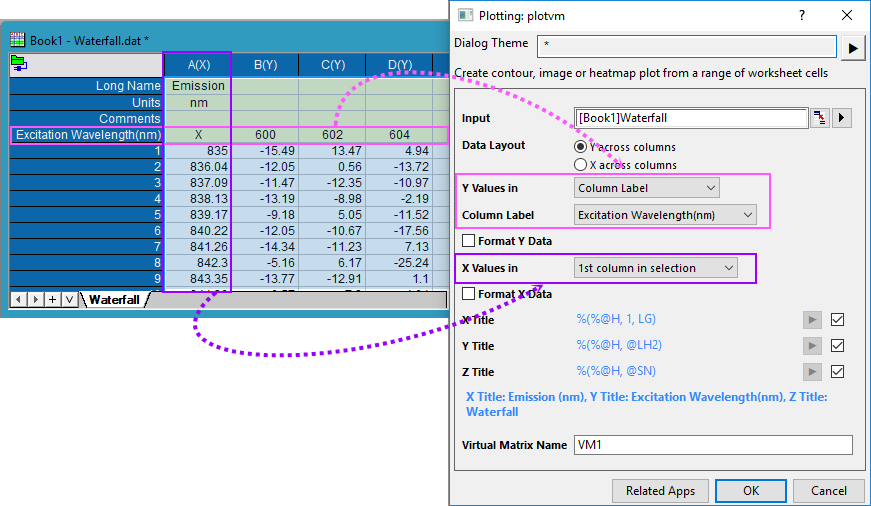Click the X Title arrow button
Screen dimensions: 871x506
tap(812, 320)
